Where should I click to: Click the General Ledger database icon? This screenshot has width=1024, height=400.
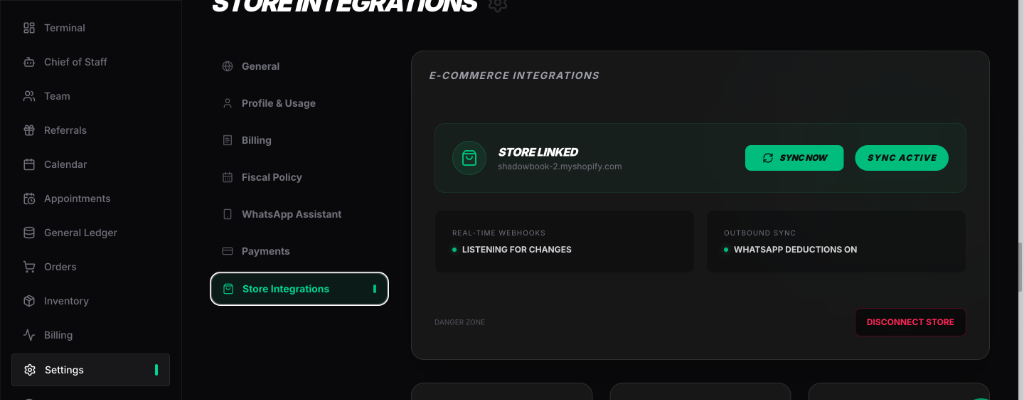pos(29,233)
